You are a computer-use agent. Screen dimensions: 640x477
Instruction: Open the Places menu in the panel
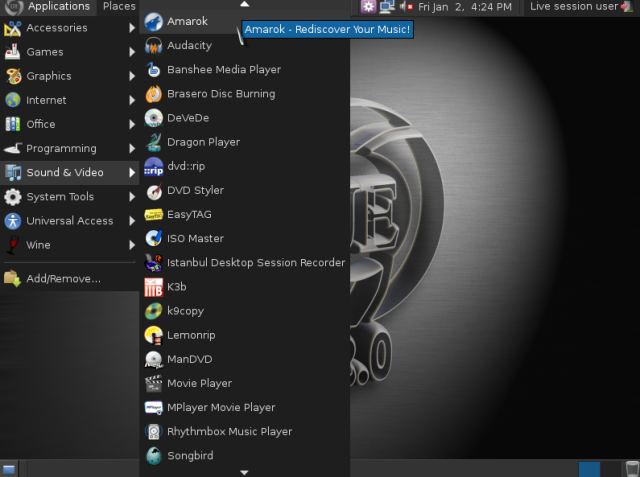[119, 7]
